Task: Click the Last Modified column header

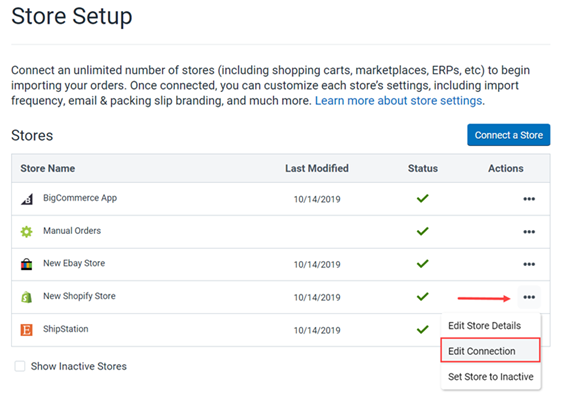Action: [x=317, y=168]
